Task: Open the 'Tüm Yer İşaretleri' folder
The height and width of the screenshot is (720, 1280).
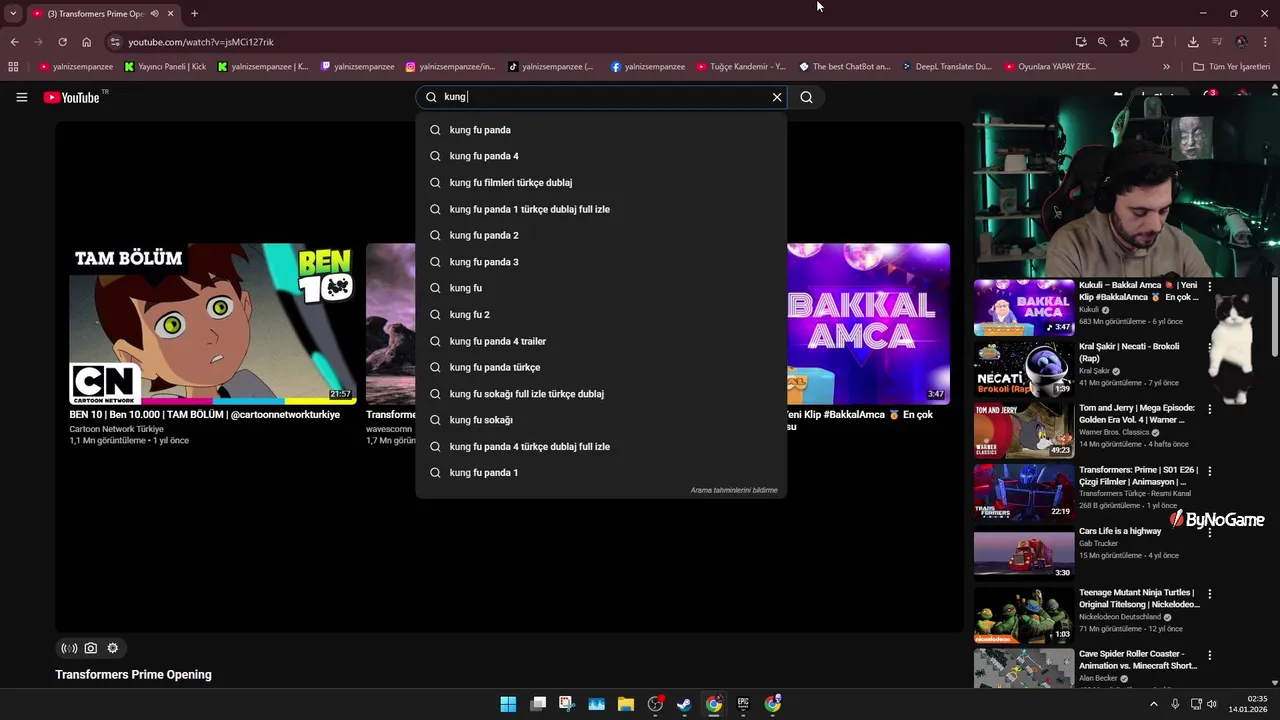Action: click(x=1232, y=67)
